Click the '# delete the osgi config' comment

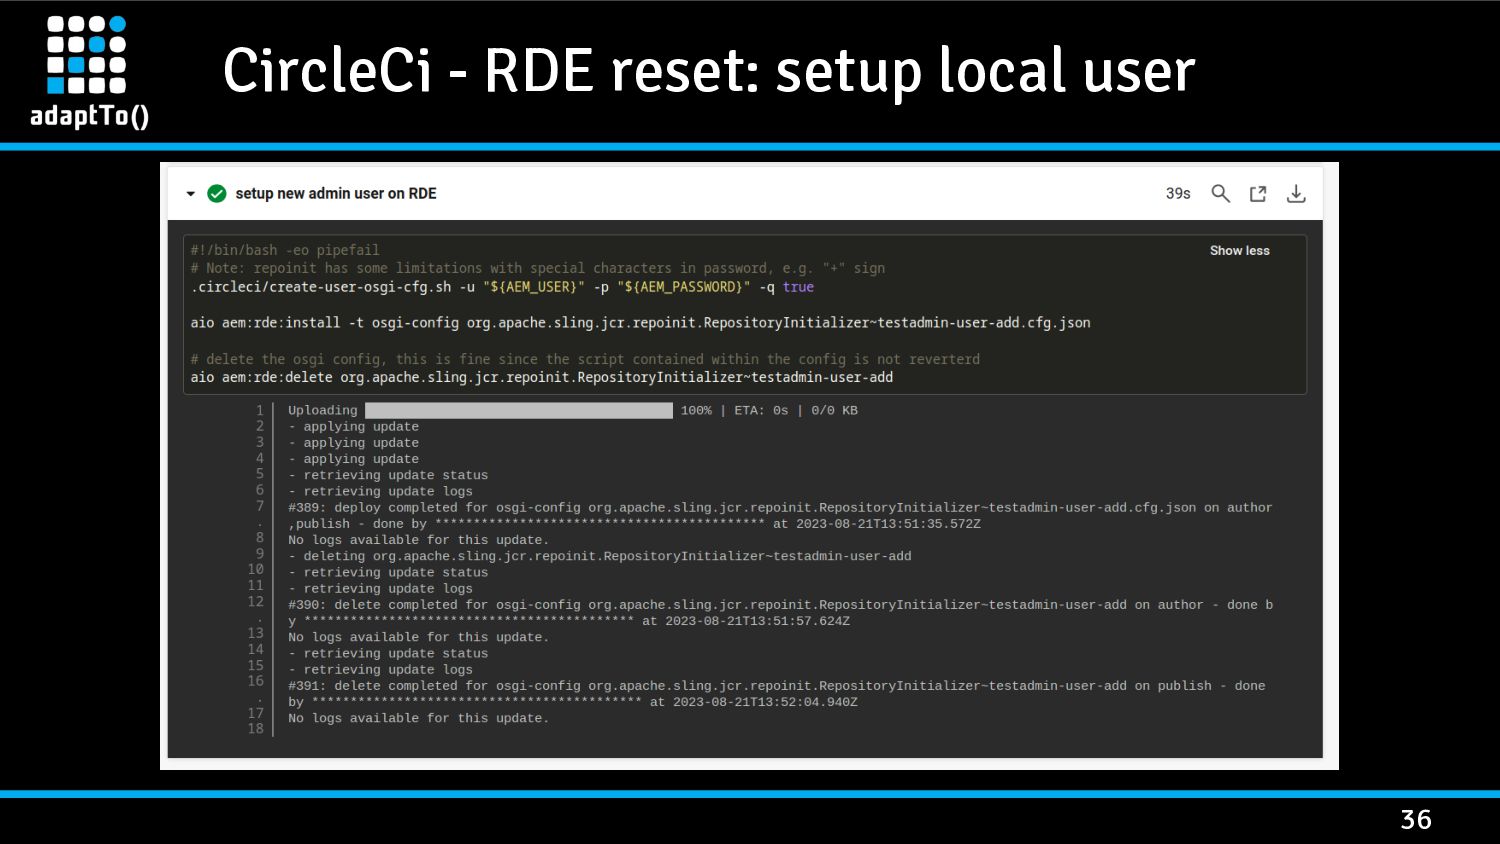(x=585, y=359)
